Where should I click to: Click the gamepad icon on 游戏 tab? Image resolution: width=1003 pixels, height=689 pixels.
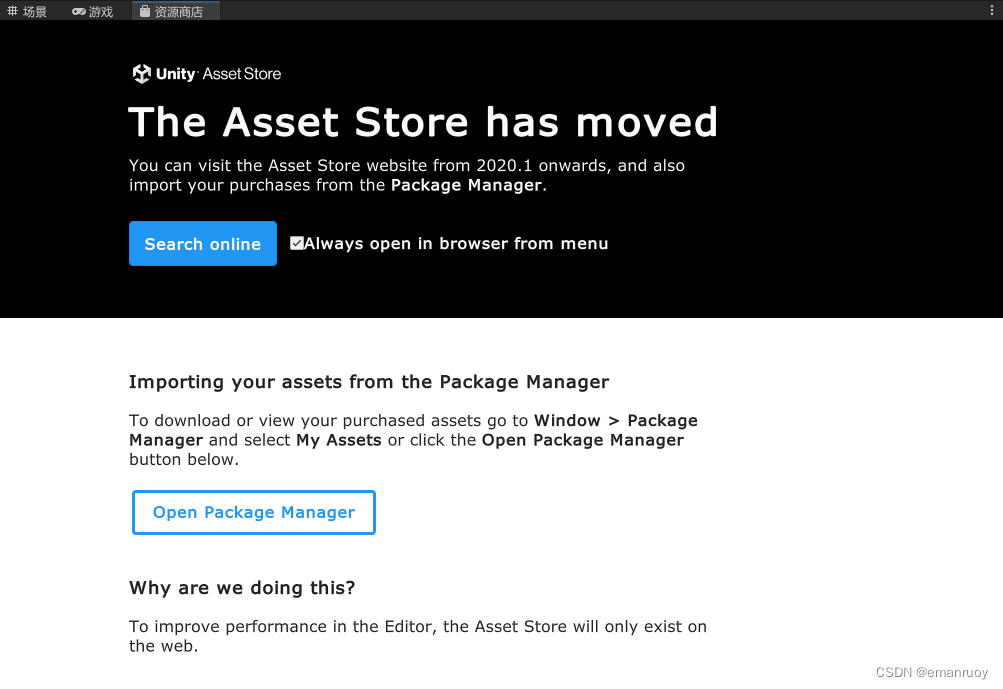79,11
